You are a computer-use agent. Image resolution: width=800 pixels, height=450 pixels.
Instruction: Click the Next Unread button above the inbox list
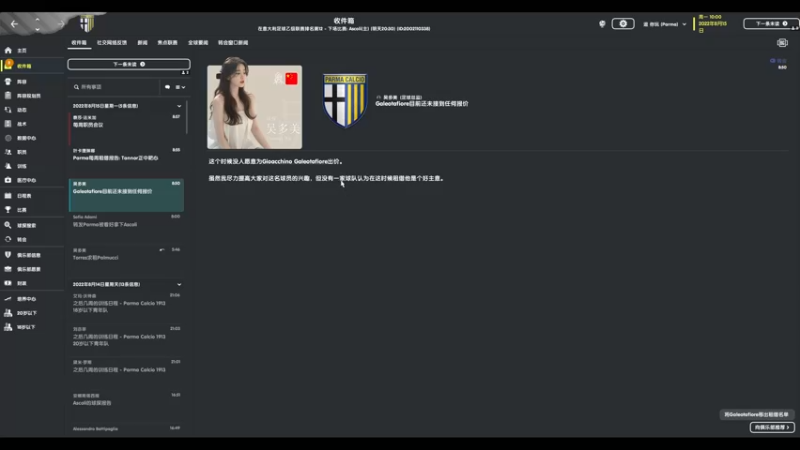[129, 64]
